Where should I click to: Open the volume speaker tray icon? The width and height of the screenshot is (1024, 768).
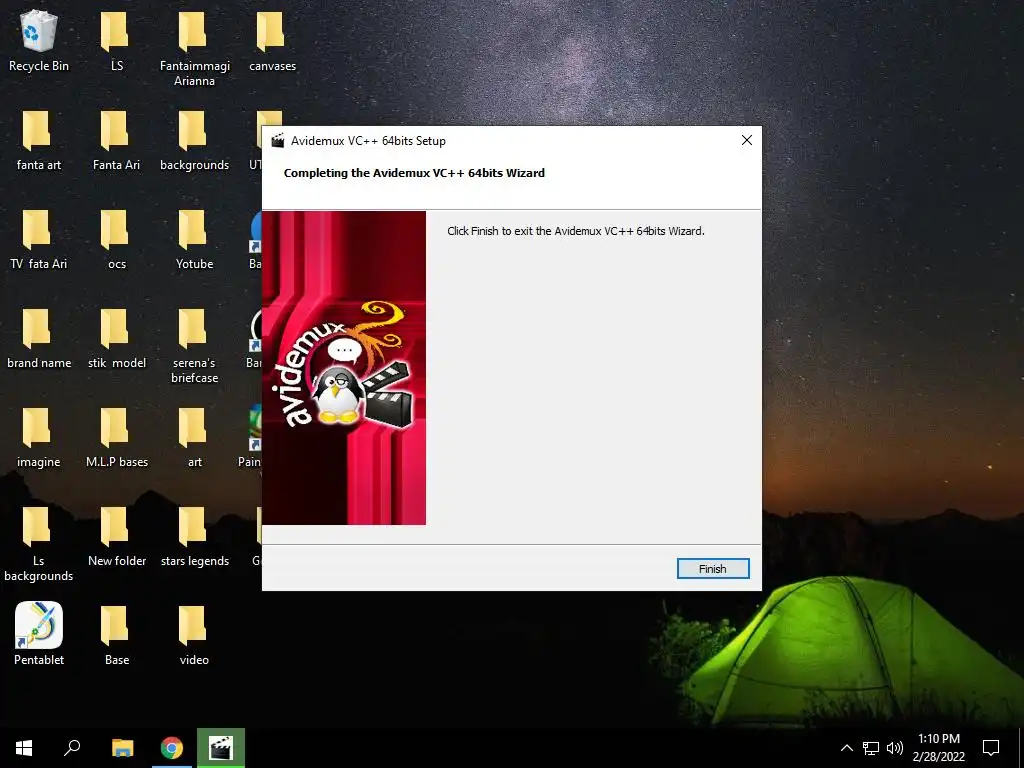click(895, 748)
